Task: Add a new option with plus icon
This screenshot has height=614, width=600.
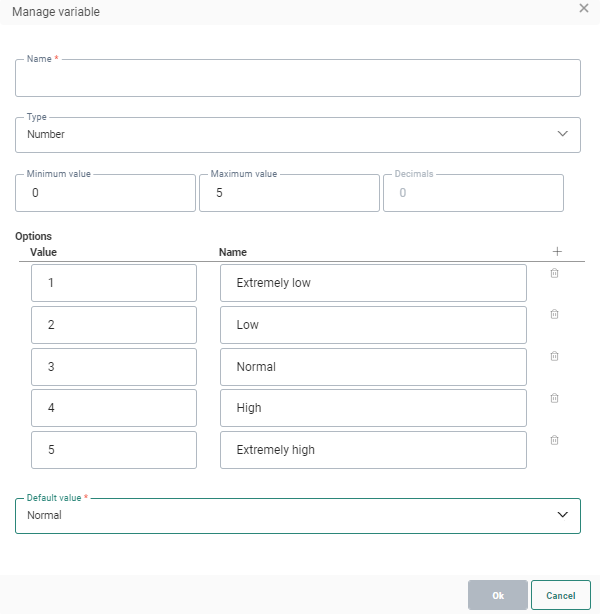Action: (557, 251)
